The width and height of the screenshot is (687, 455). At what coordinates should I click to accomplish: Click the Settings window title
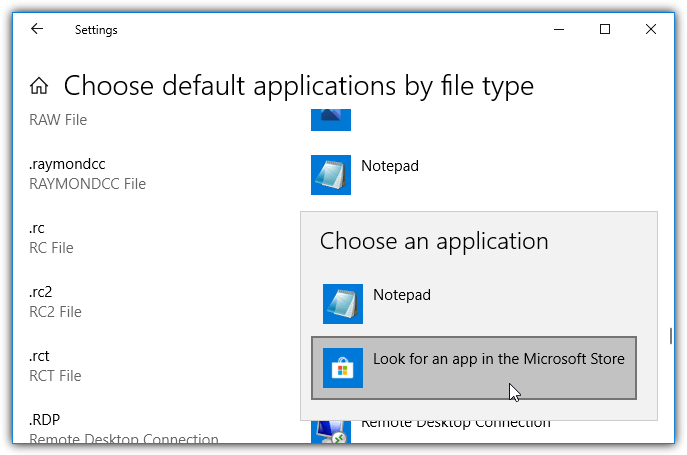(96, 30)
